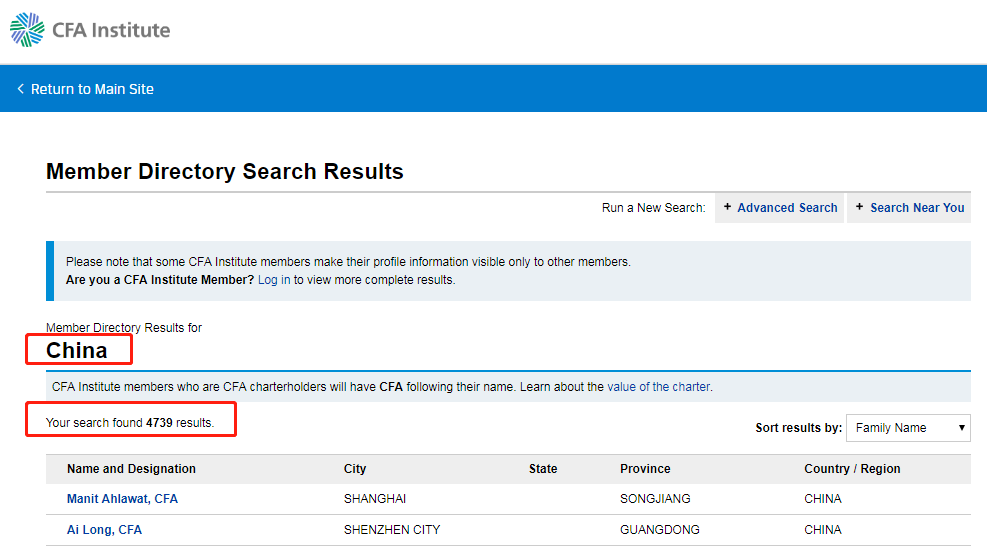This screenshot has width=987, height=551.
Task: Open the Advanced Search link
Action: pos(787,208)
